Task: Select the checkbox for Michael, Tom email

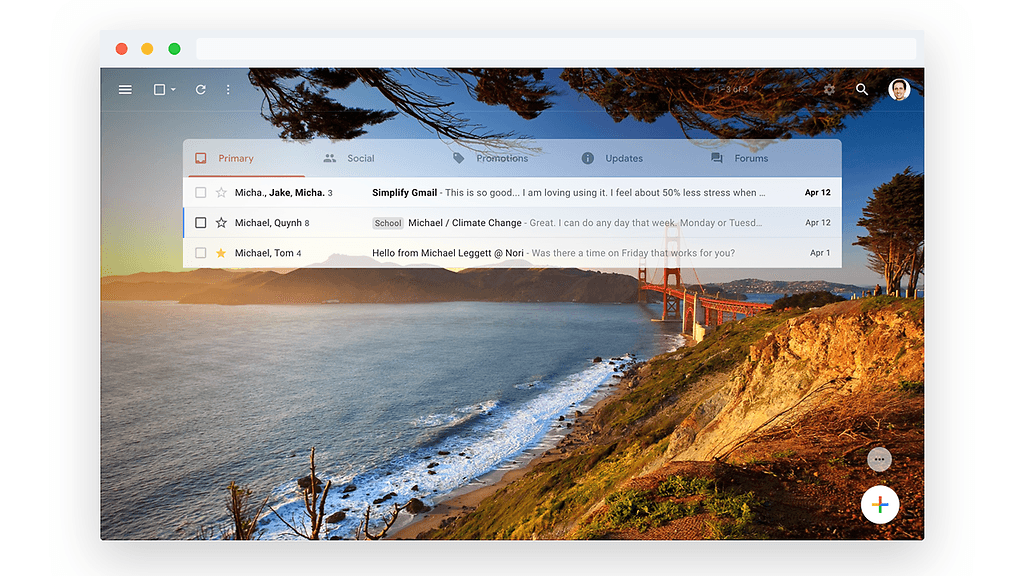Action: [x=201, y=253]
